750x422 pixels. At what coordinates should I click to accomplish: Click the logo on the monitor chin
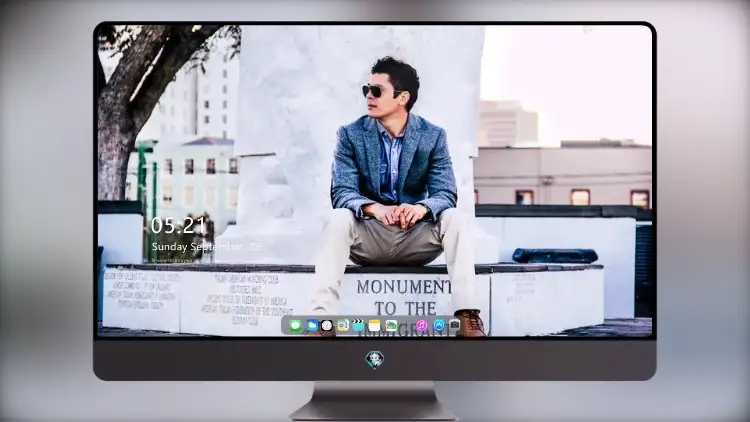(375, 359)
